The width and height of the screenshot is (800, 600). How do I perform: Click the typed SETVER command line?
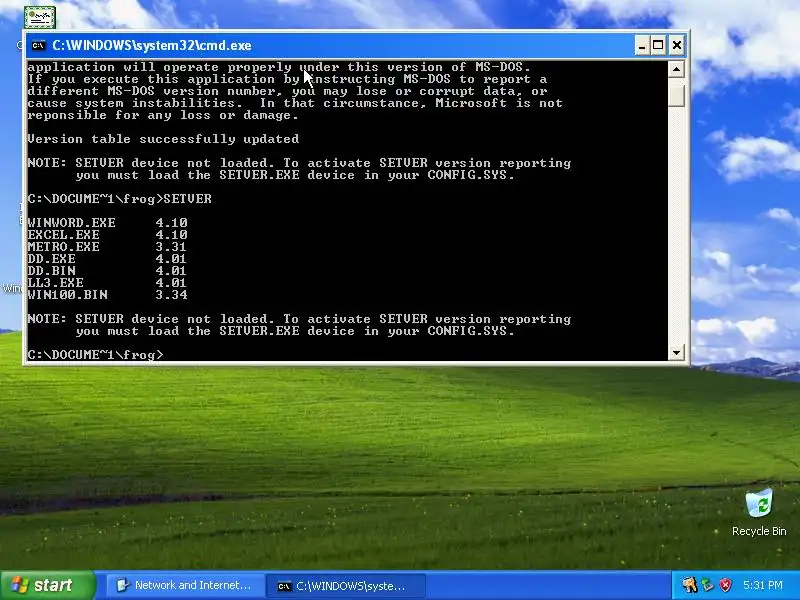(119, 199)
